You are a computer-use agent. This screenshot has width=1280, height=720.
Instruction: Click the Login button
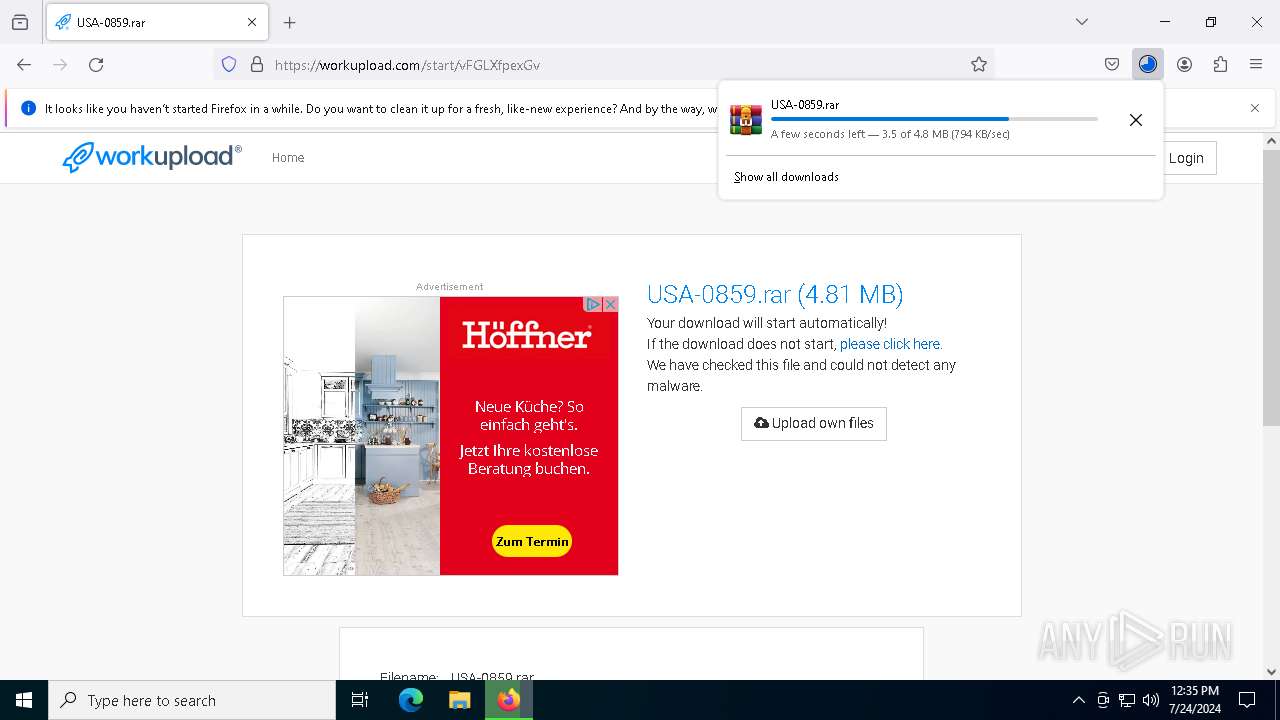point(1186,158)
